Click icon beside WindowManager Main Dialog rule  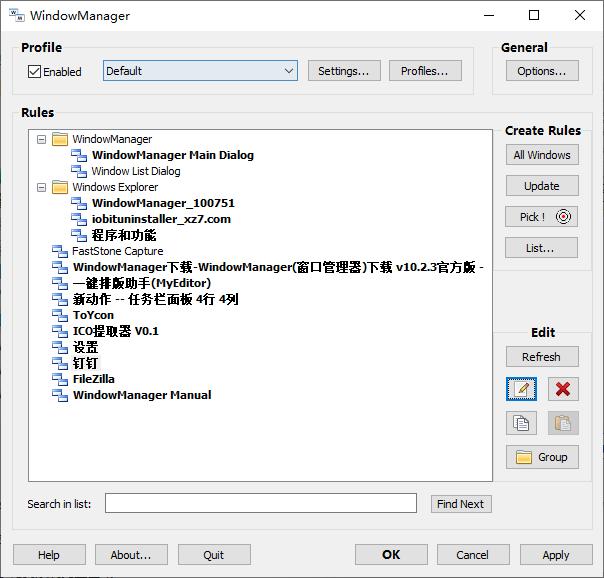click(x=79, y=155)
